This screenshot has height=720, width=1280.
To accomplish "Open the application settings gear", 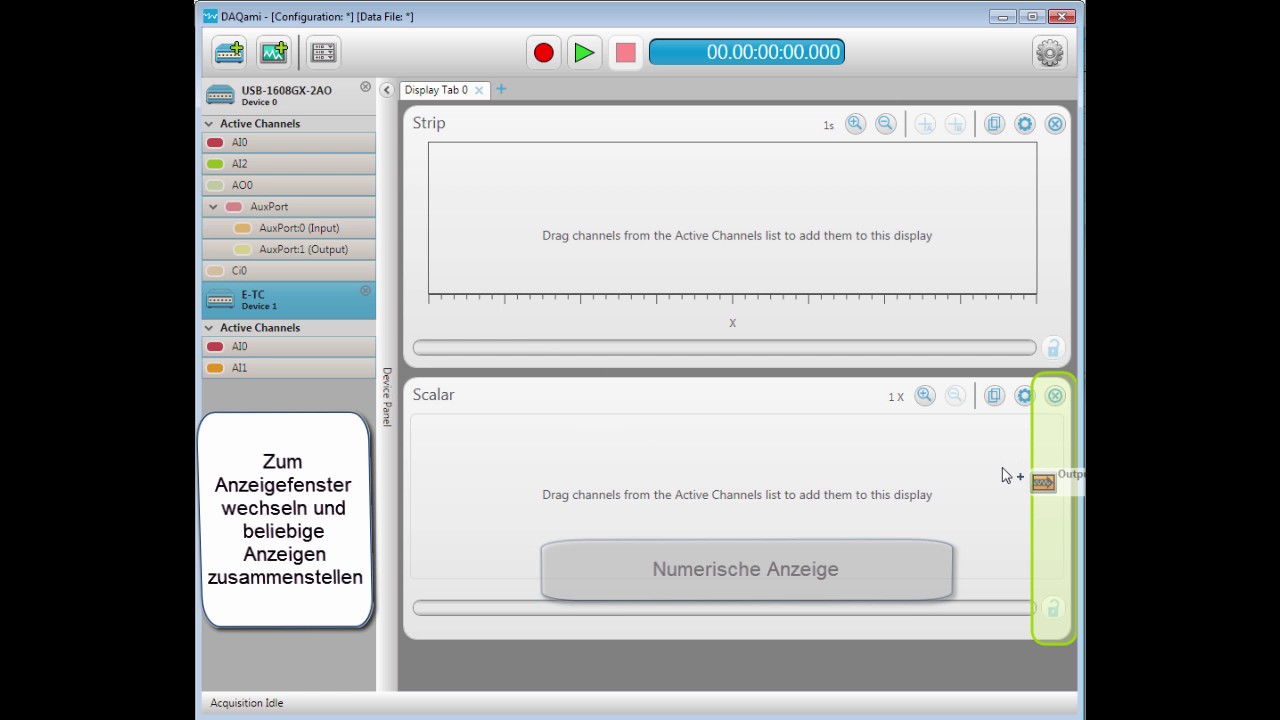I will click(1050, 52).
